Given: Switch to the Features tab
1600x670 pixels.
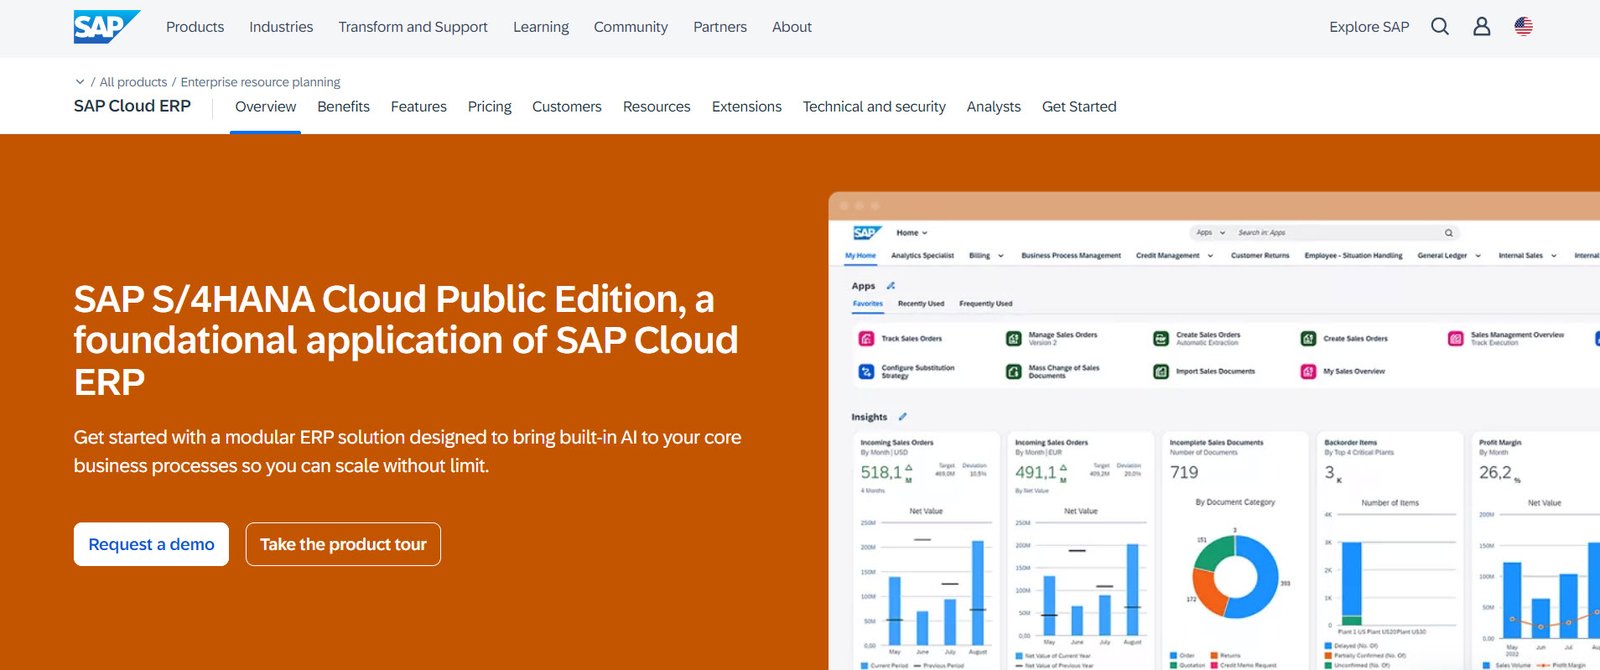Looking at the screenshot, I should coord(419,107).
